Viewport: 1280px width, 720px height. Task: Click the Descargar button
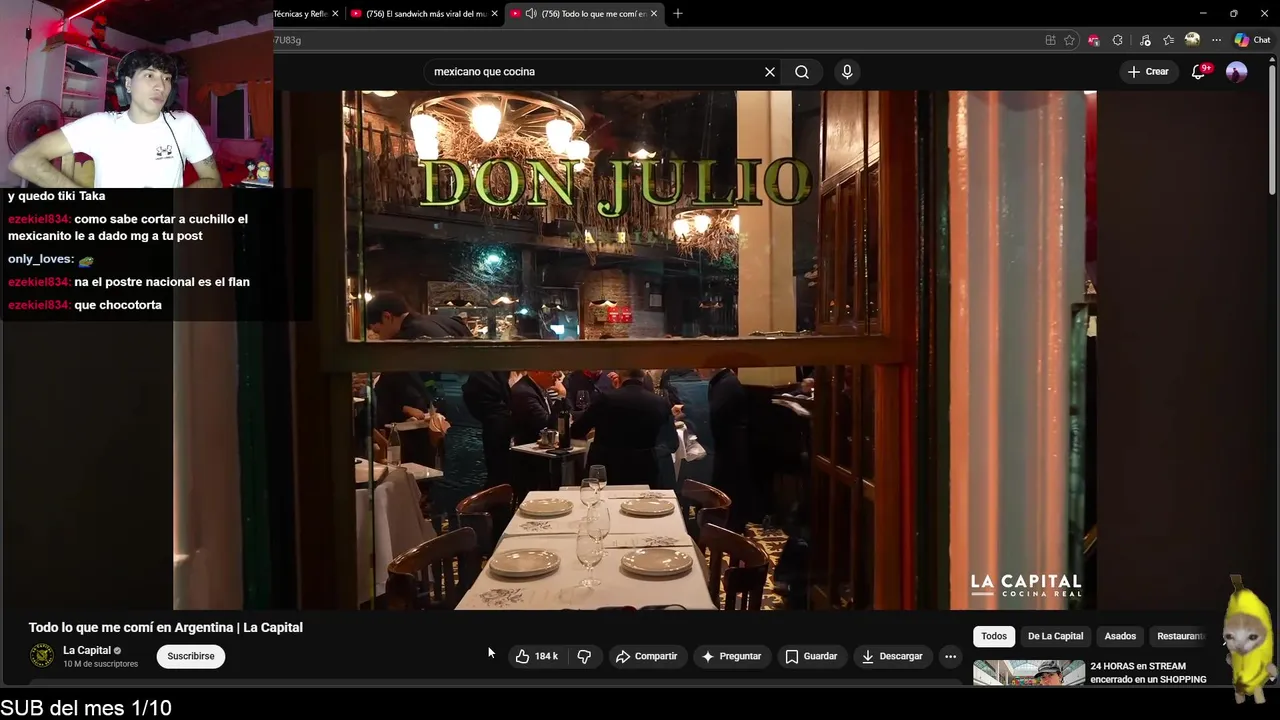[x=892, y=656]
